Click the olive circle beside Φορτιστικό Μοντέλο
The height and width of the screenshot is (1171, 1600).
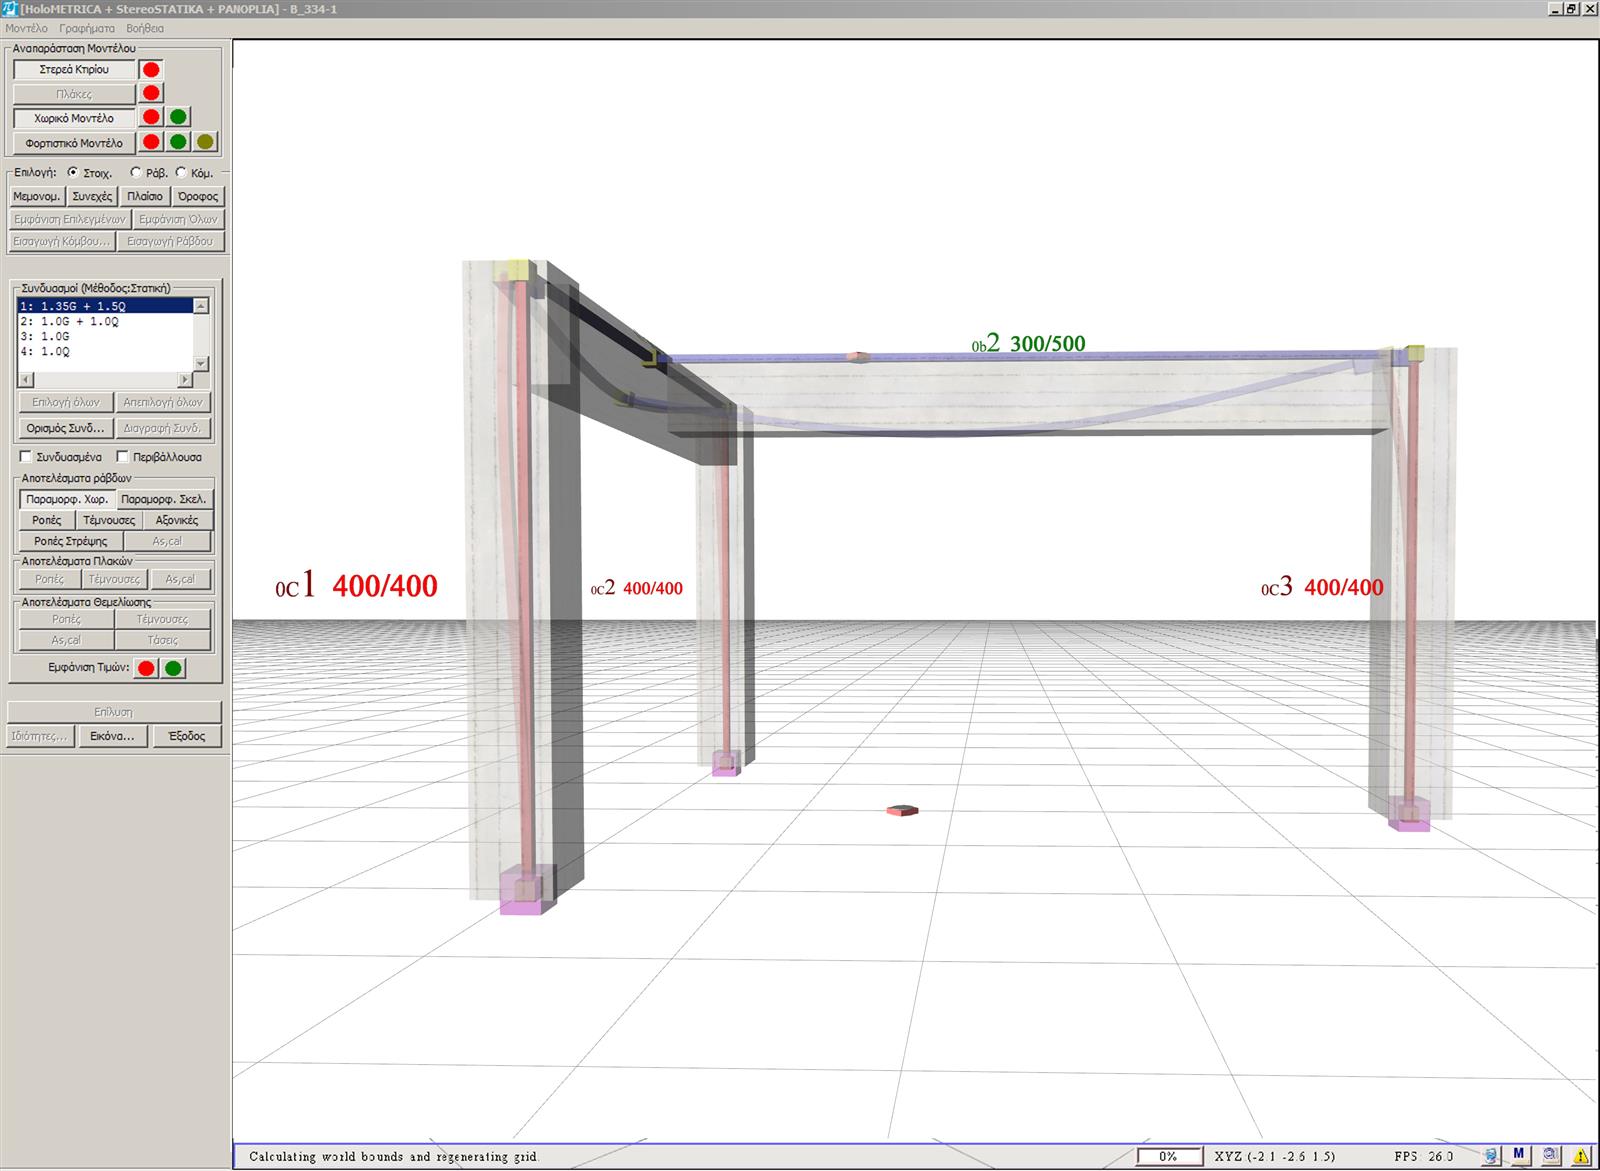(x=205, y=142)
